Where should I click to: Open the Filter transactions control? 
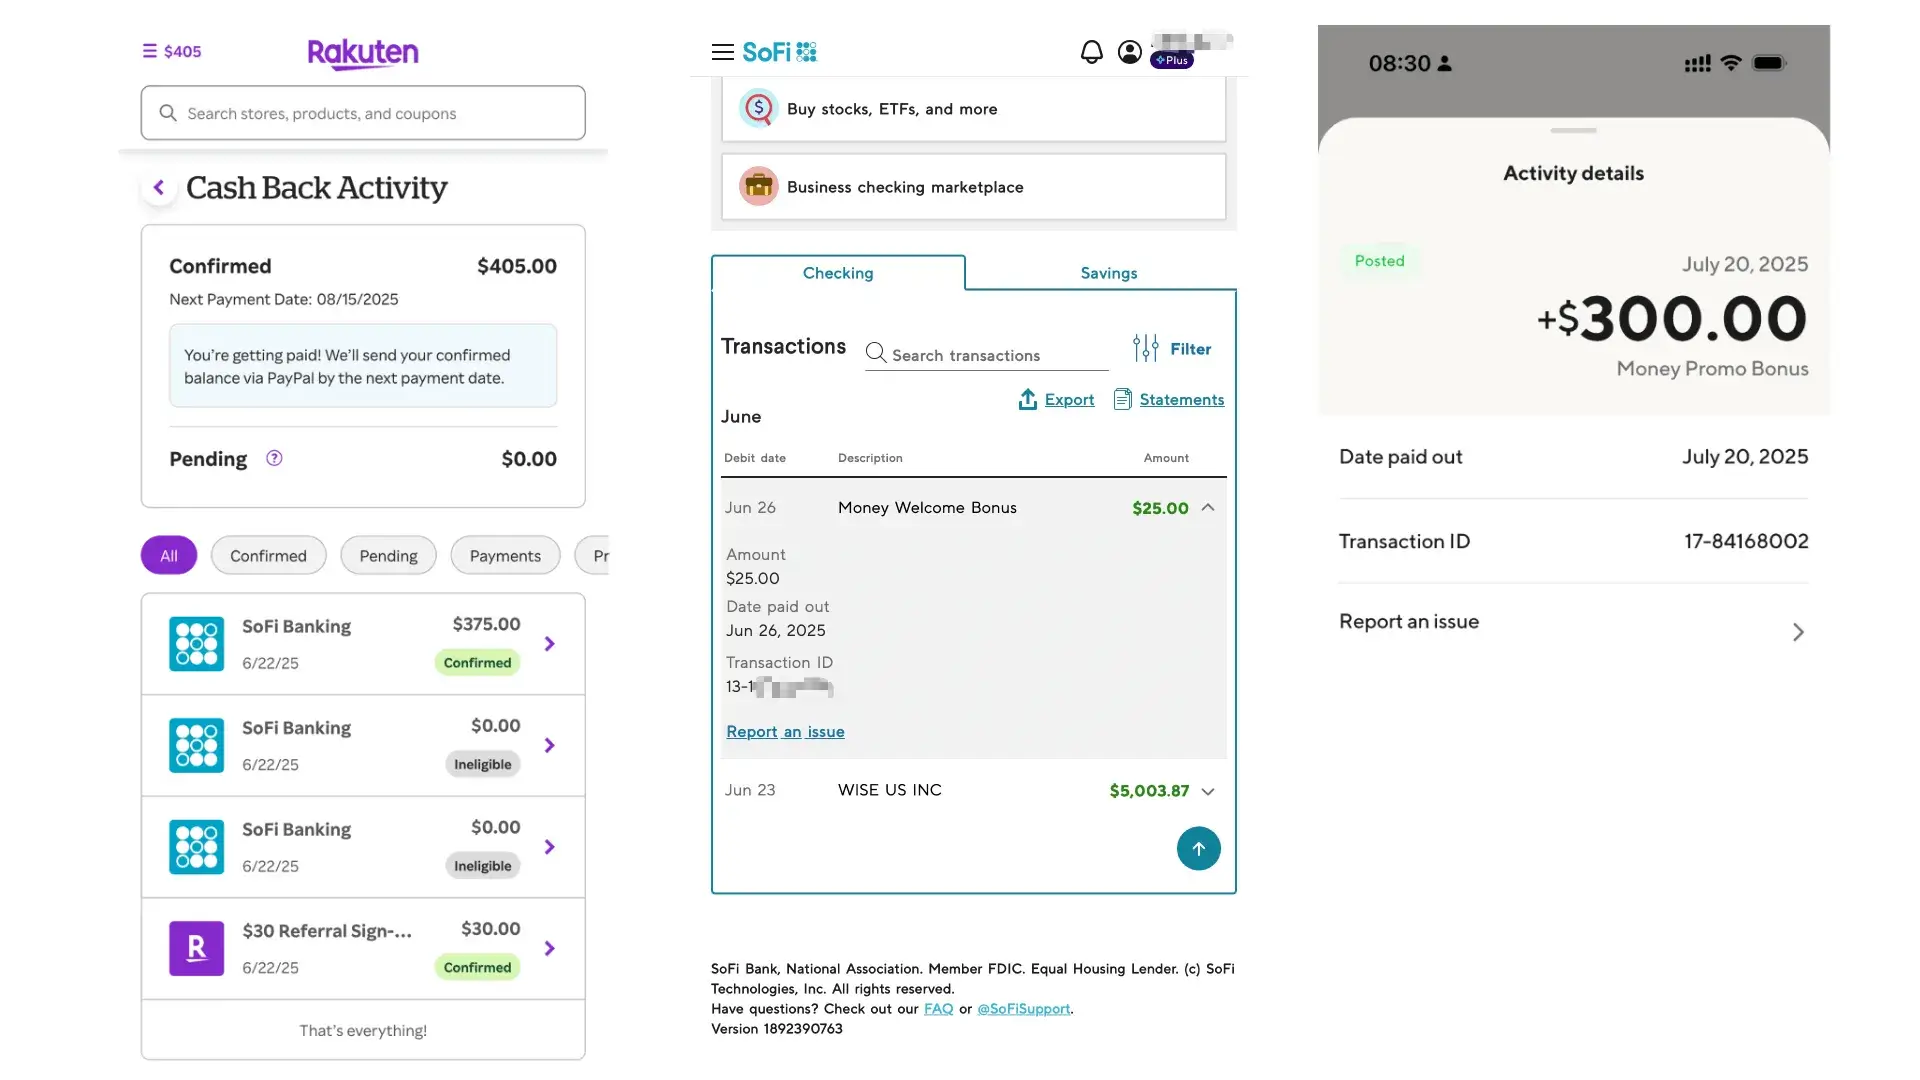point(1172,349)
